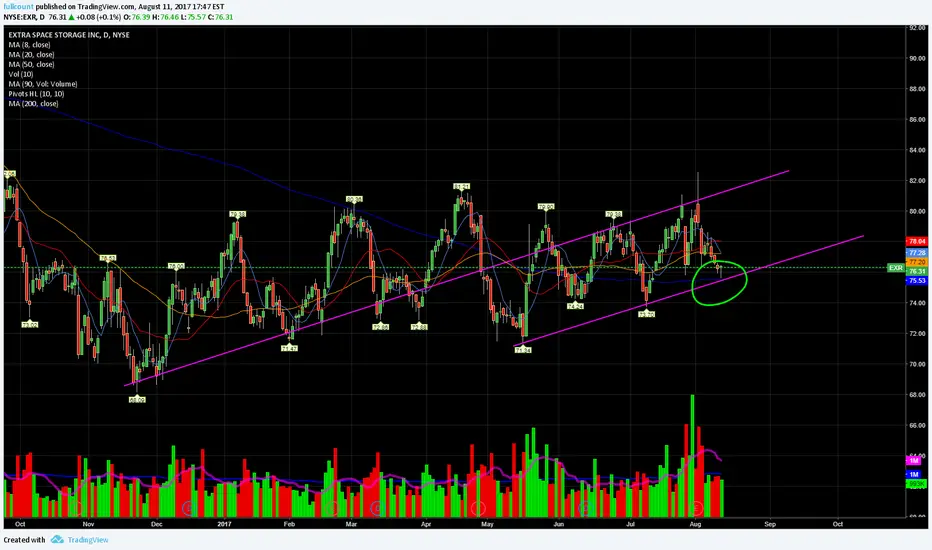This screenshot has height=550, width=932.
Task: Click the 2017 label on time axis
Action: point(224,524)
